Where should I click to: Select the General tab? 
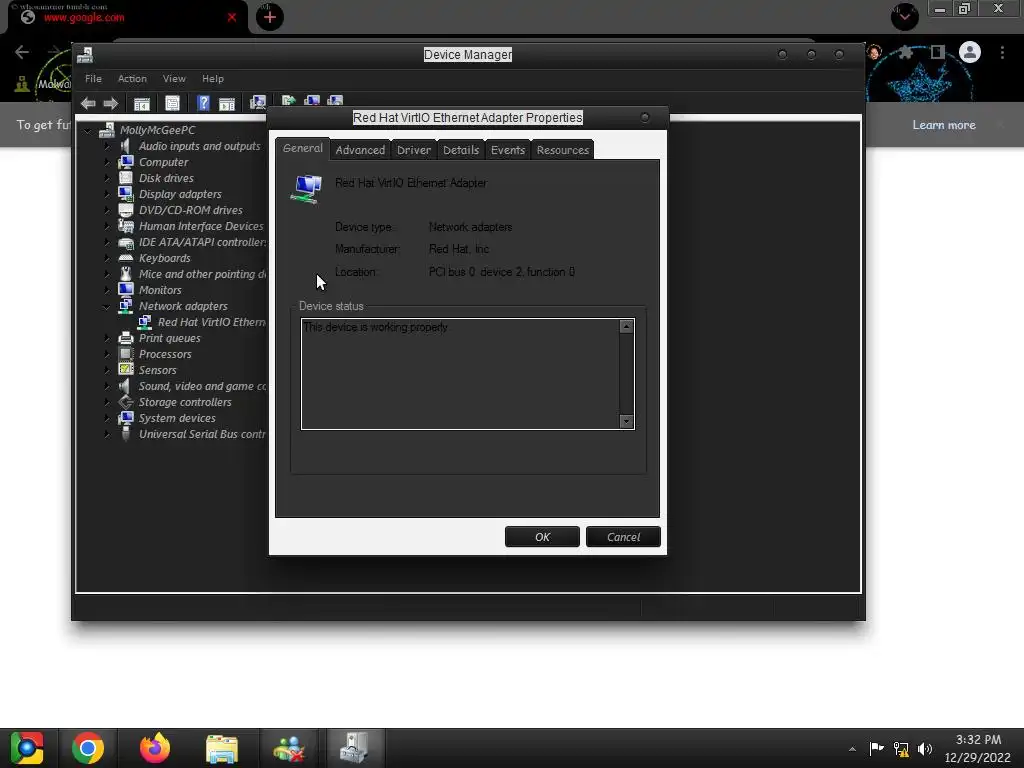(x=302, y=148)
